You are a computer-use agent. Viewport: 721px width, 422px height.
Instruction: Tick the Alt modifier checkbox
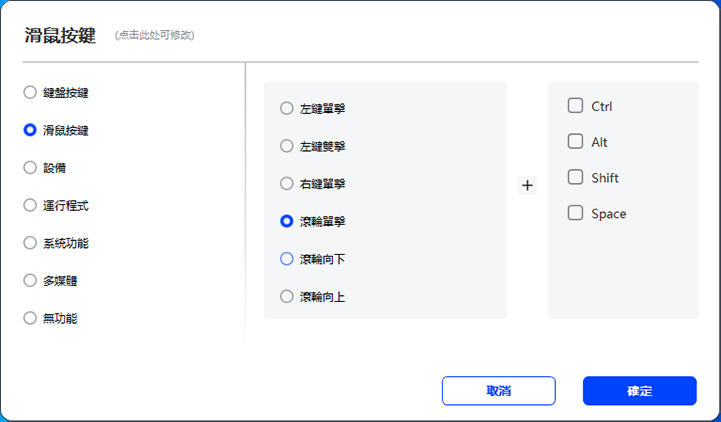pyautogui.click(x=575, y=142)
